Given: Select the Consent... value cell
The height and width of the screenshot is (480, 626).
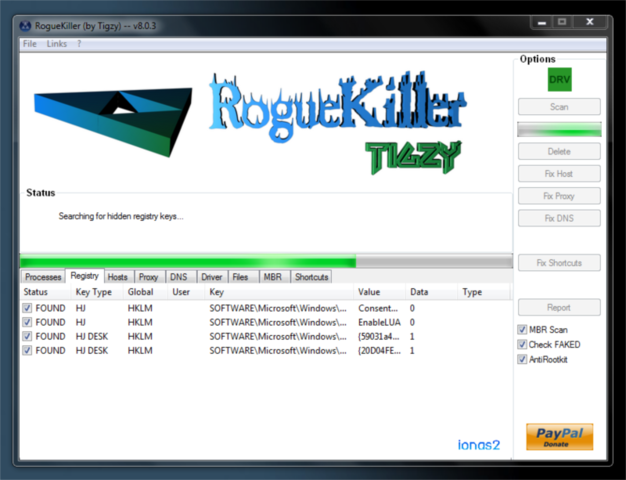Looking at the screenshot, I should (378, 308).
